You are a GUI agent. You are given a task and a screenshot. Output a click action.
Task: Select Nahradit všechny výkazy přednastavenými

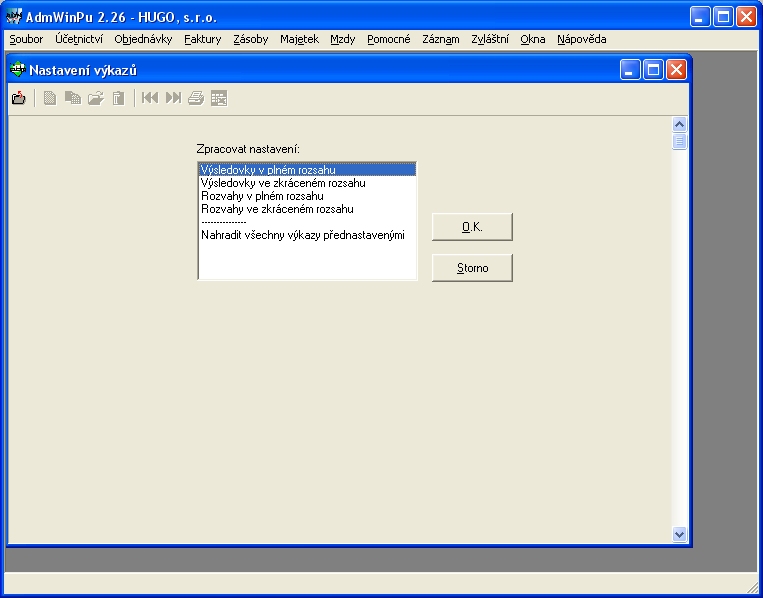308,235
